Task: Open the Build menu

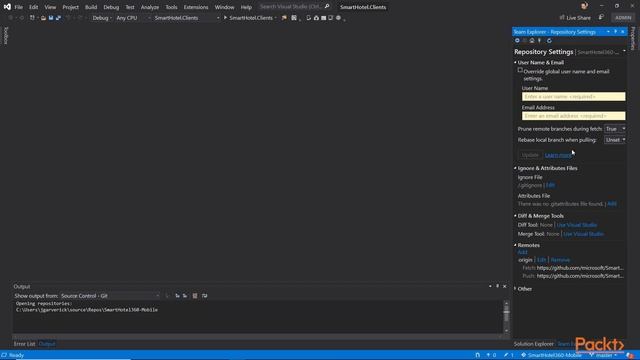Action: (x=91, y=7)
